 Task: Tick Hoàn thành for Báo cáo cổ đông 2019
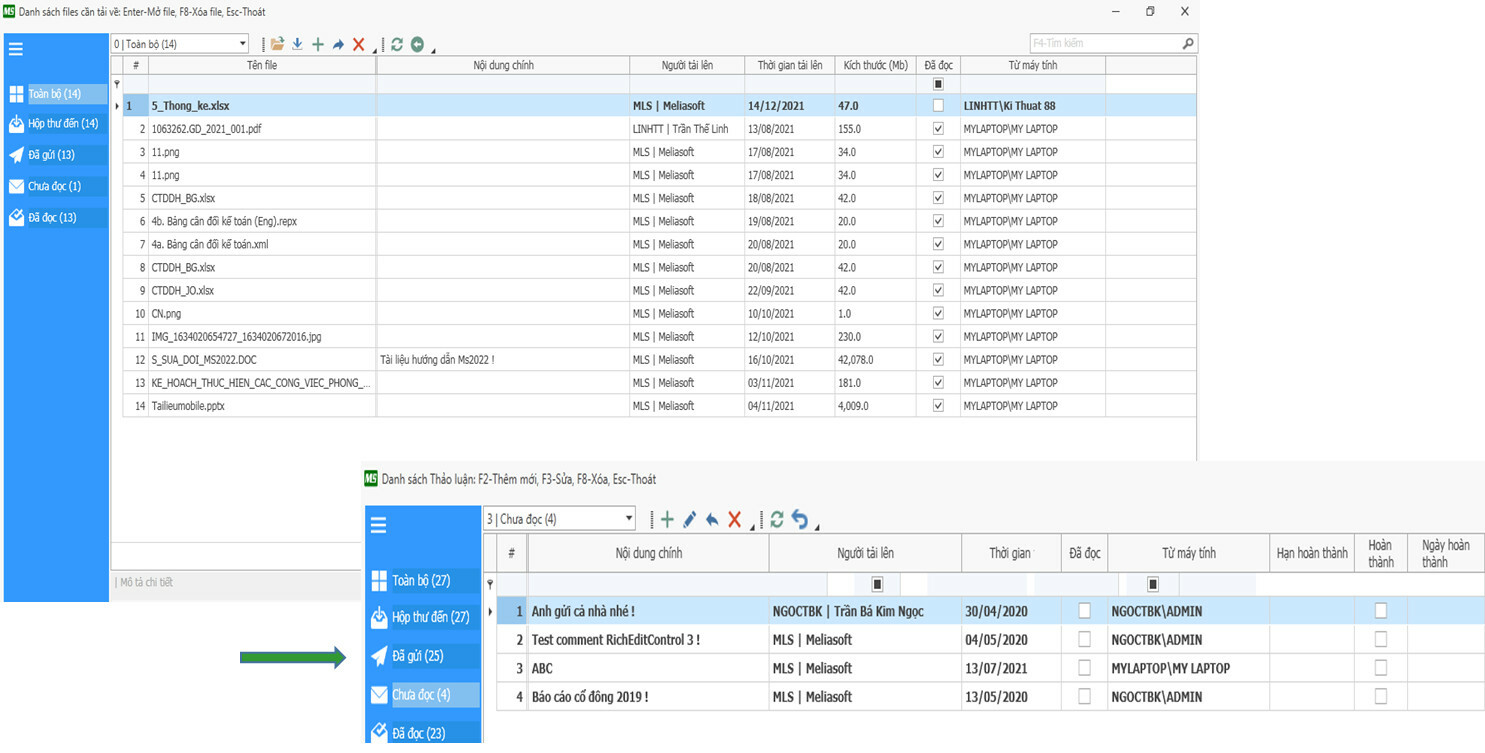[1381, 696]
